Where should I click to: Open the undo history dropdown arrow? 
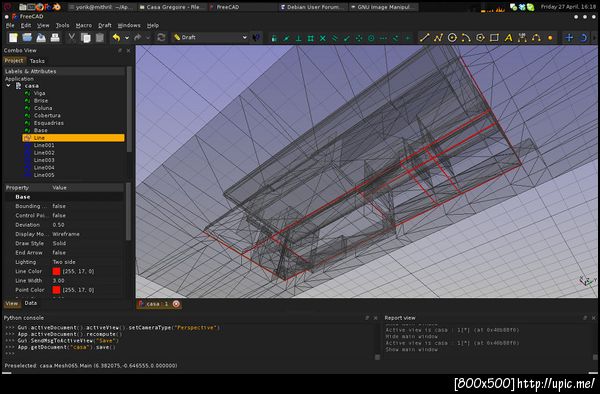click(x=127, y=38)
